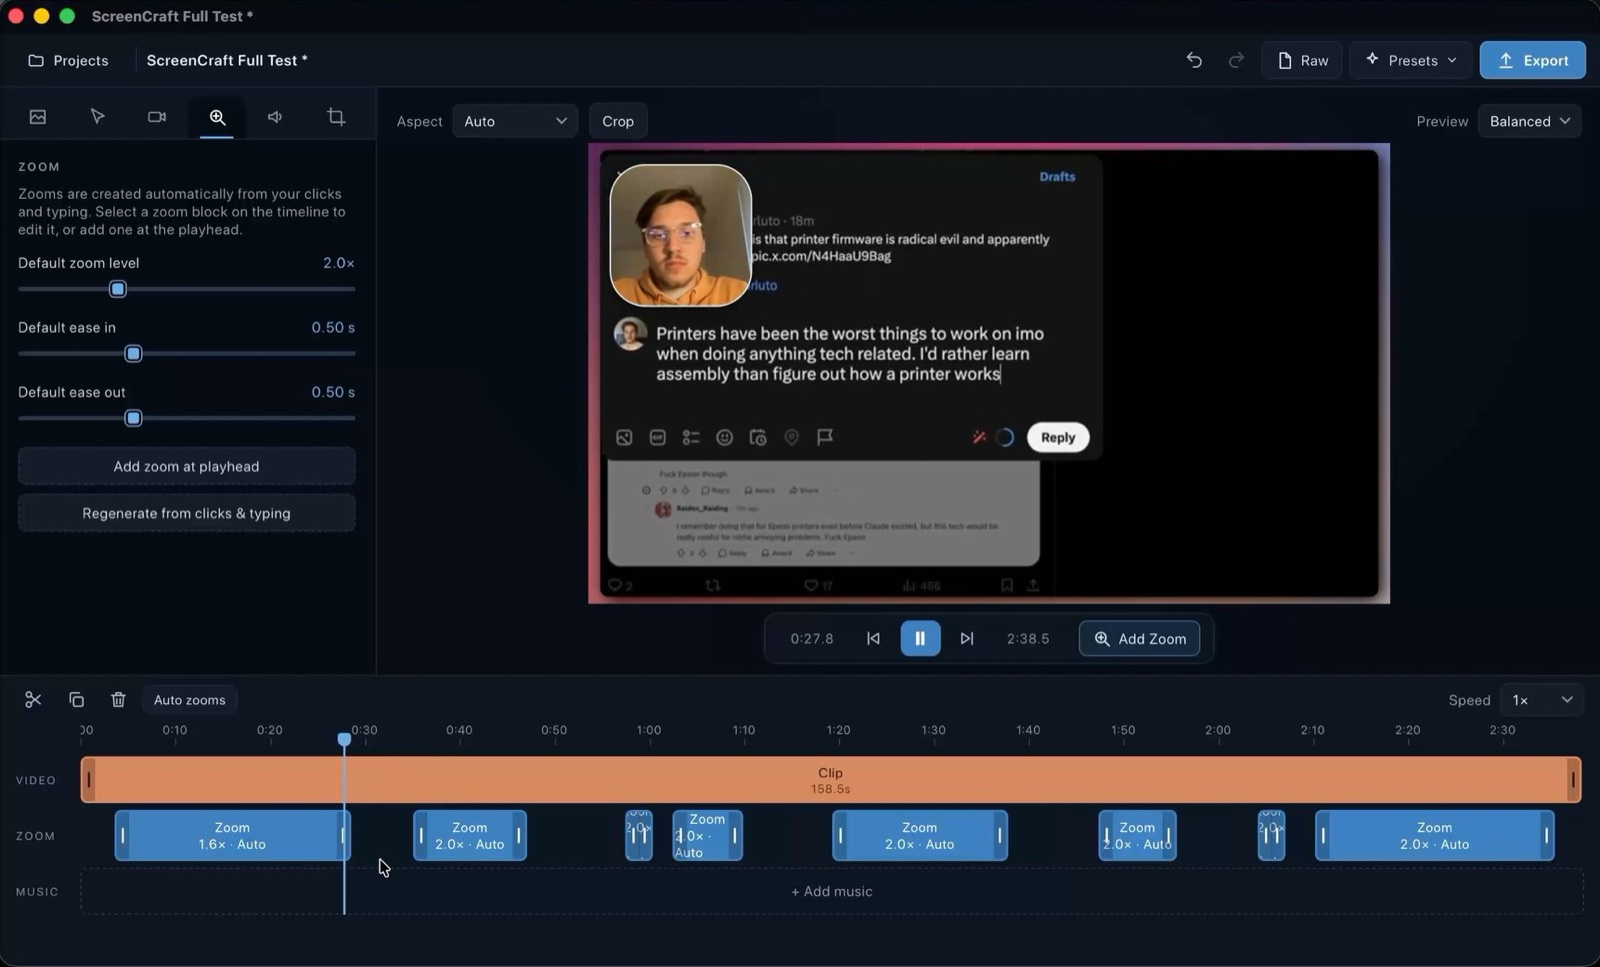Click the scissors split tool
The image size is (1600, 967).
pos(33,700)
